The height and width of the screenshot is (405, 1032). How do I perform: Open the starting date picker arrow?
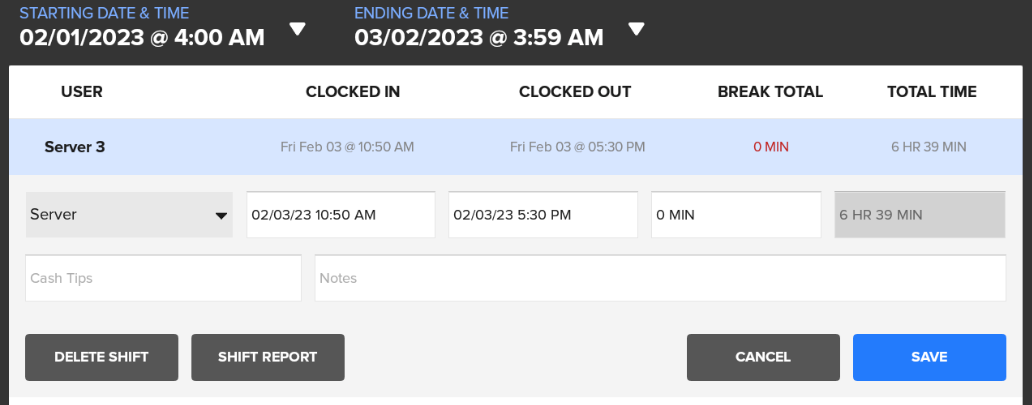pyautogui.click(x=297, y=29)
